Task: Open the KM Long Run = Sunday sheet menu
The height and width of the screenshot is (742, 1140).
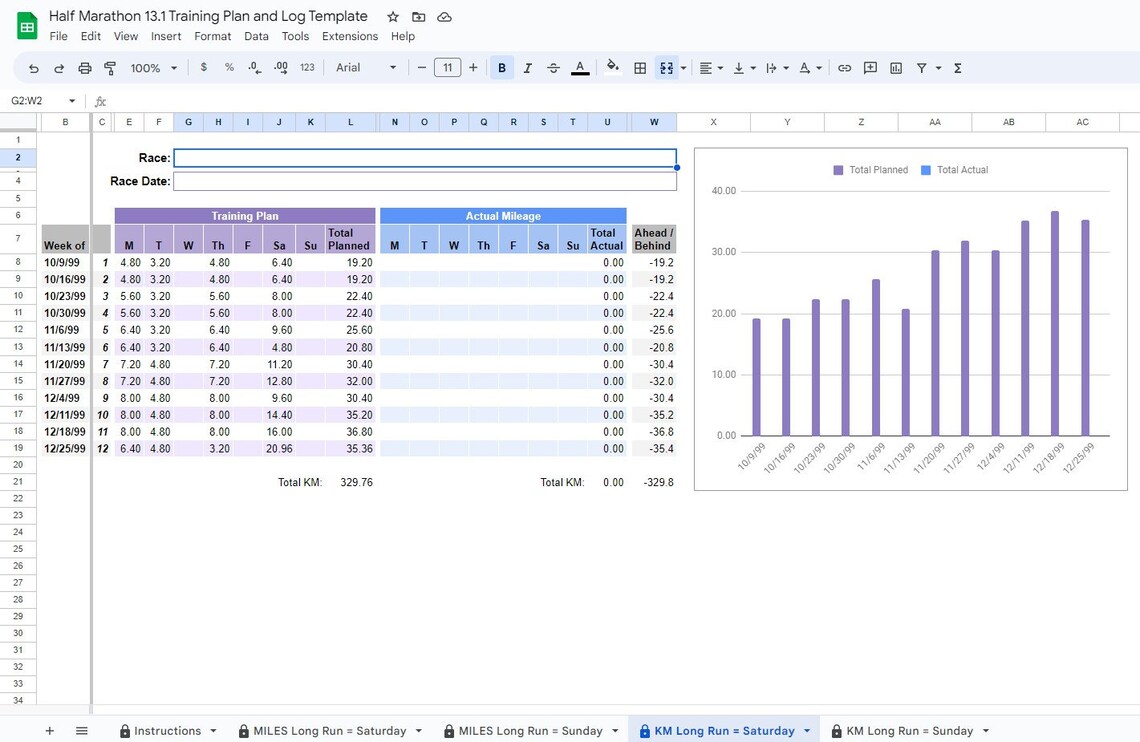Action: (985, 730)
